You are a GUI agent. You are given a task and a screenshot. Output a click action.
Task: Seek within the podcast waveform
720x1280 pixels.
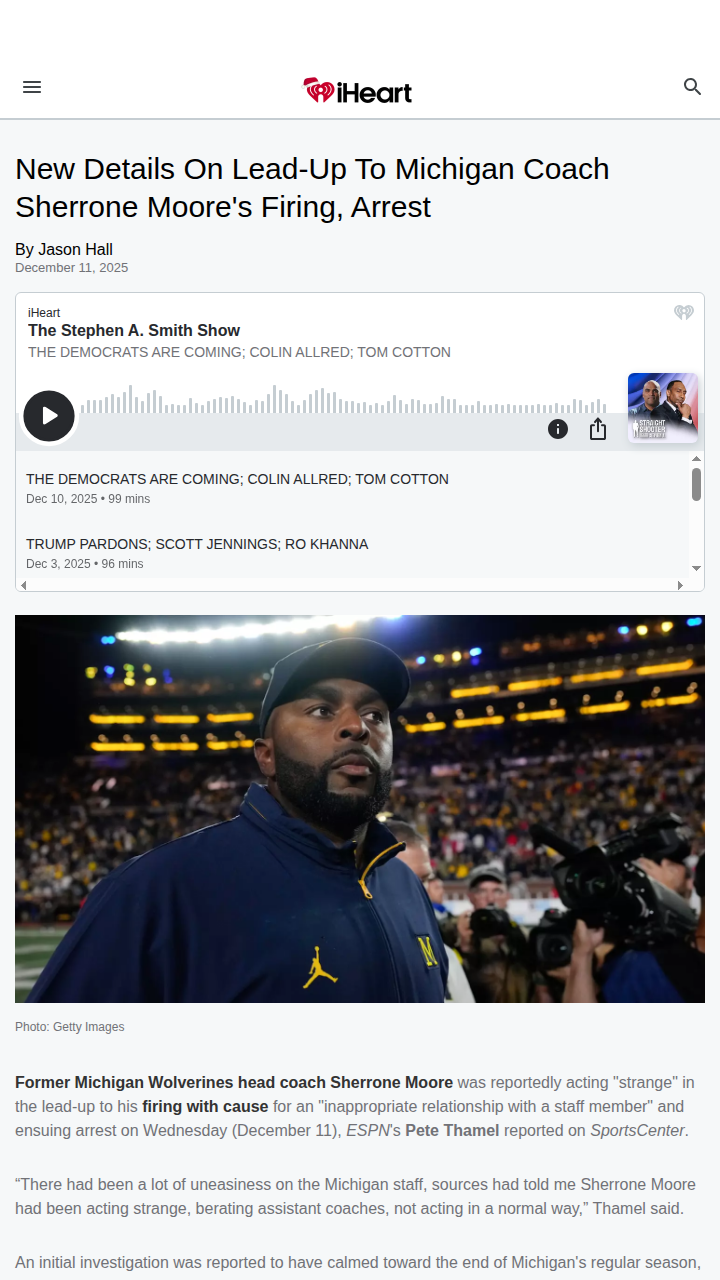click(x=343, y=399)
